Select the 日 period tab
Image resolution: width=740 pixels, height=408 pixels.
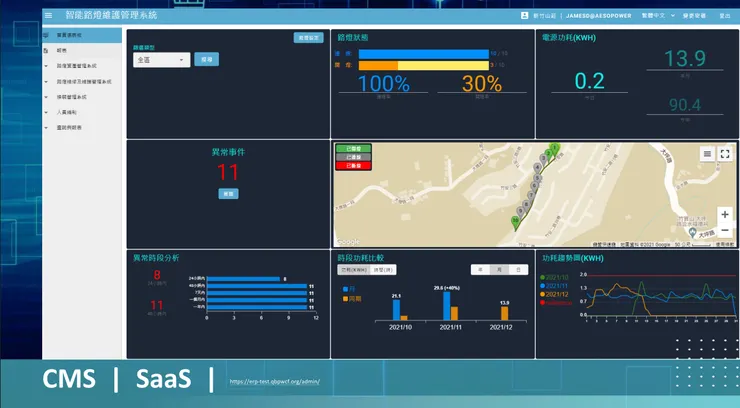click(x=518, y=270)
